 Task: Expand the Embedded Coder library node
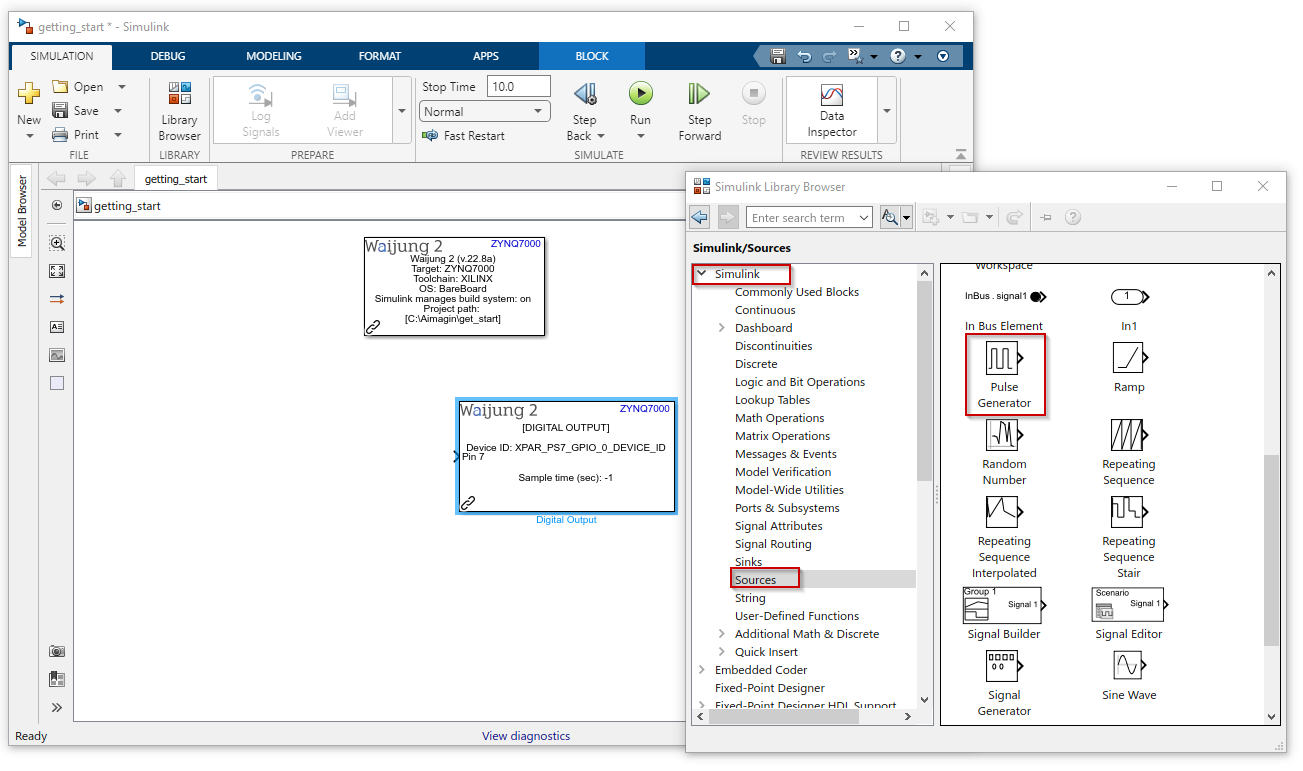pyautogui.click(x=702, y=670)
